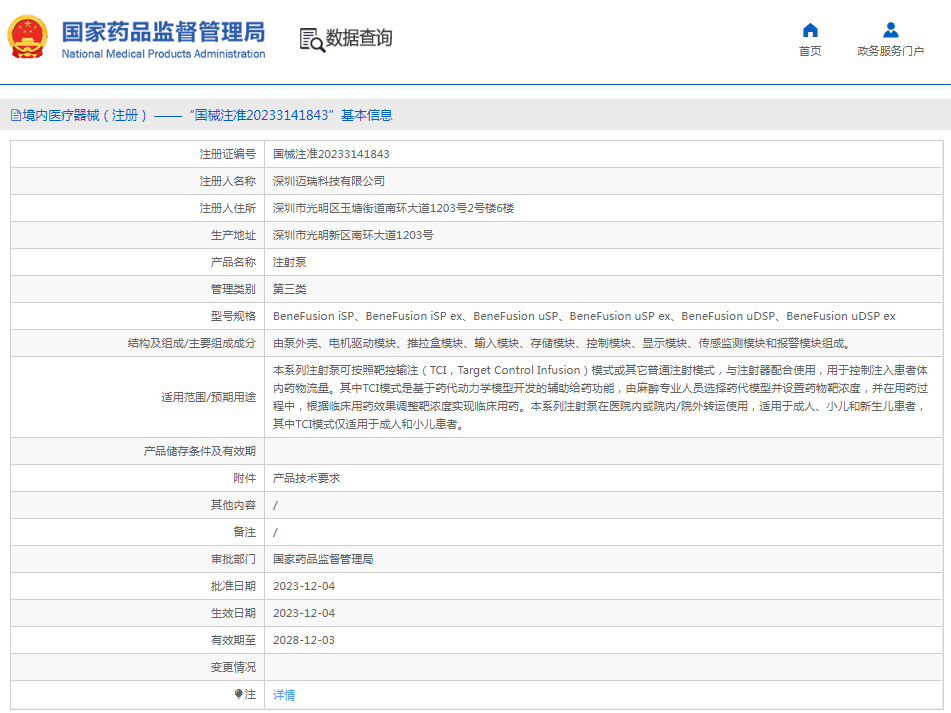Click the 生效日期 label cell

coord(138,613)
